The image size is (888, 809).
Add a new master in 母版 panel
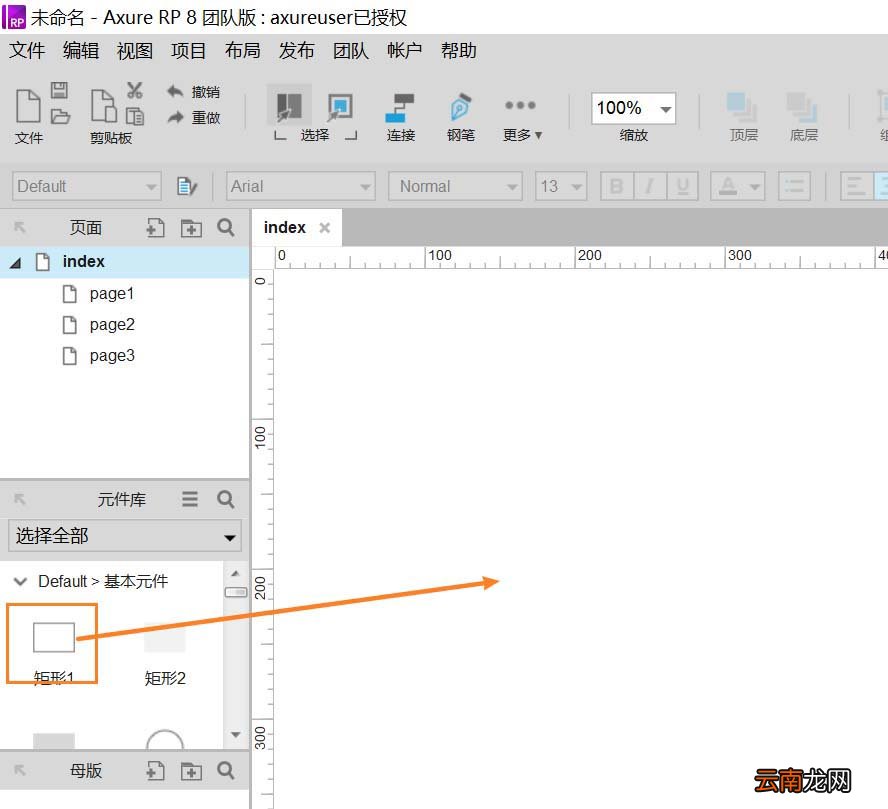155,771
